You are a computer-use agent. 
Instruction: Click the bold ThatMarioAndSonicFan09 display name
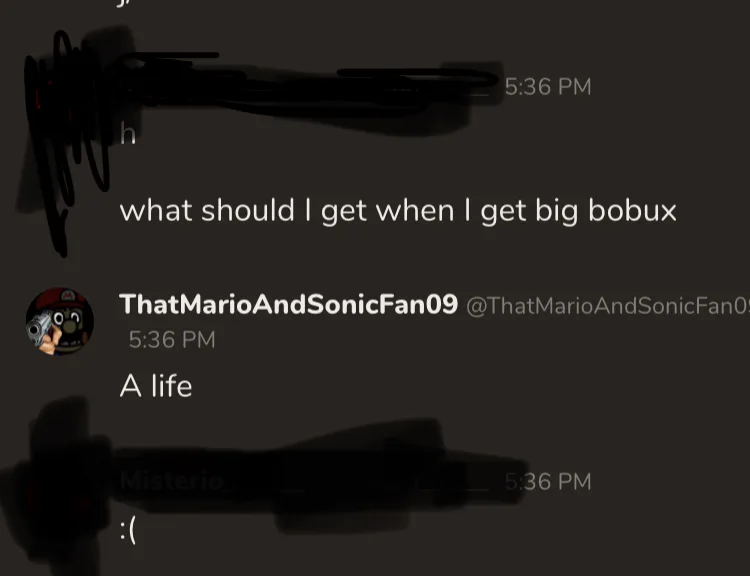(288, 304)
